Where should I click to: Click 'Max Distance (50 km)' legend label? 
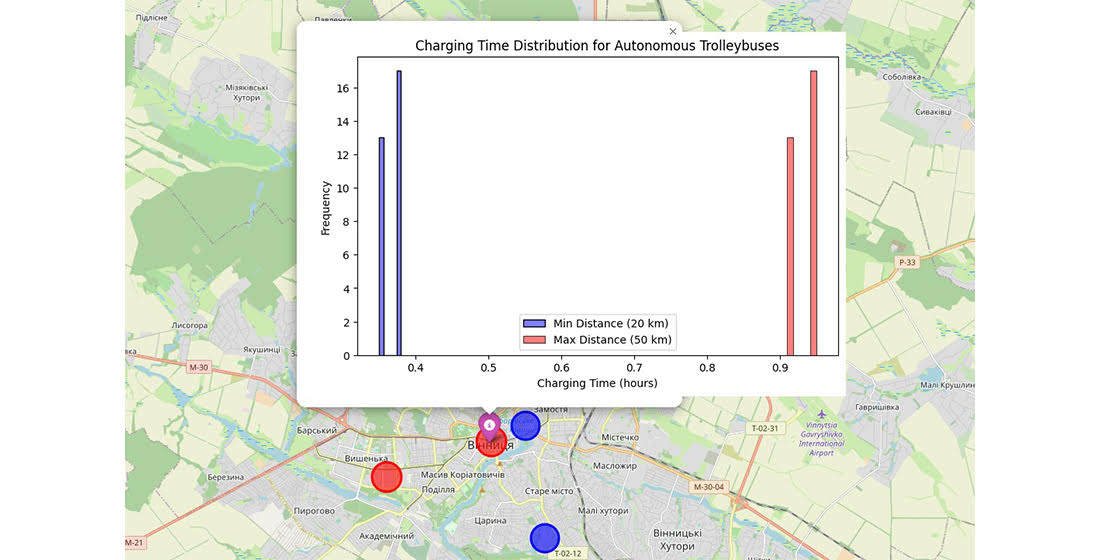[x=612, y=340]
